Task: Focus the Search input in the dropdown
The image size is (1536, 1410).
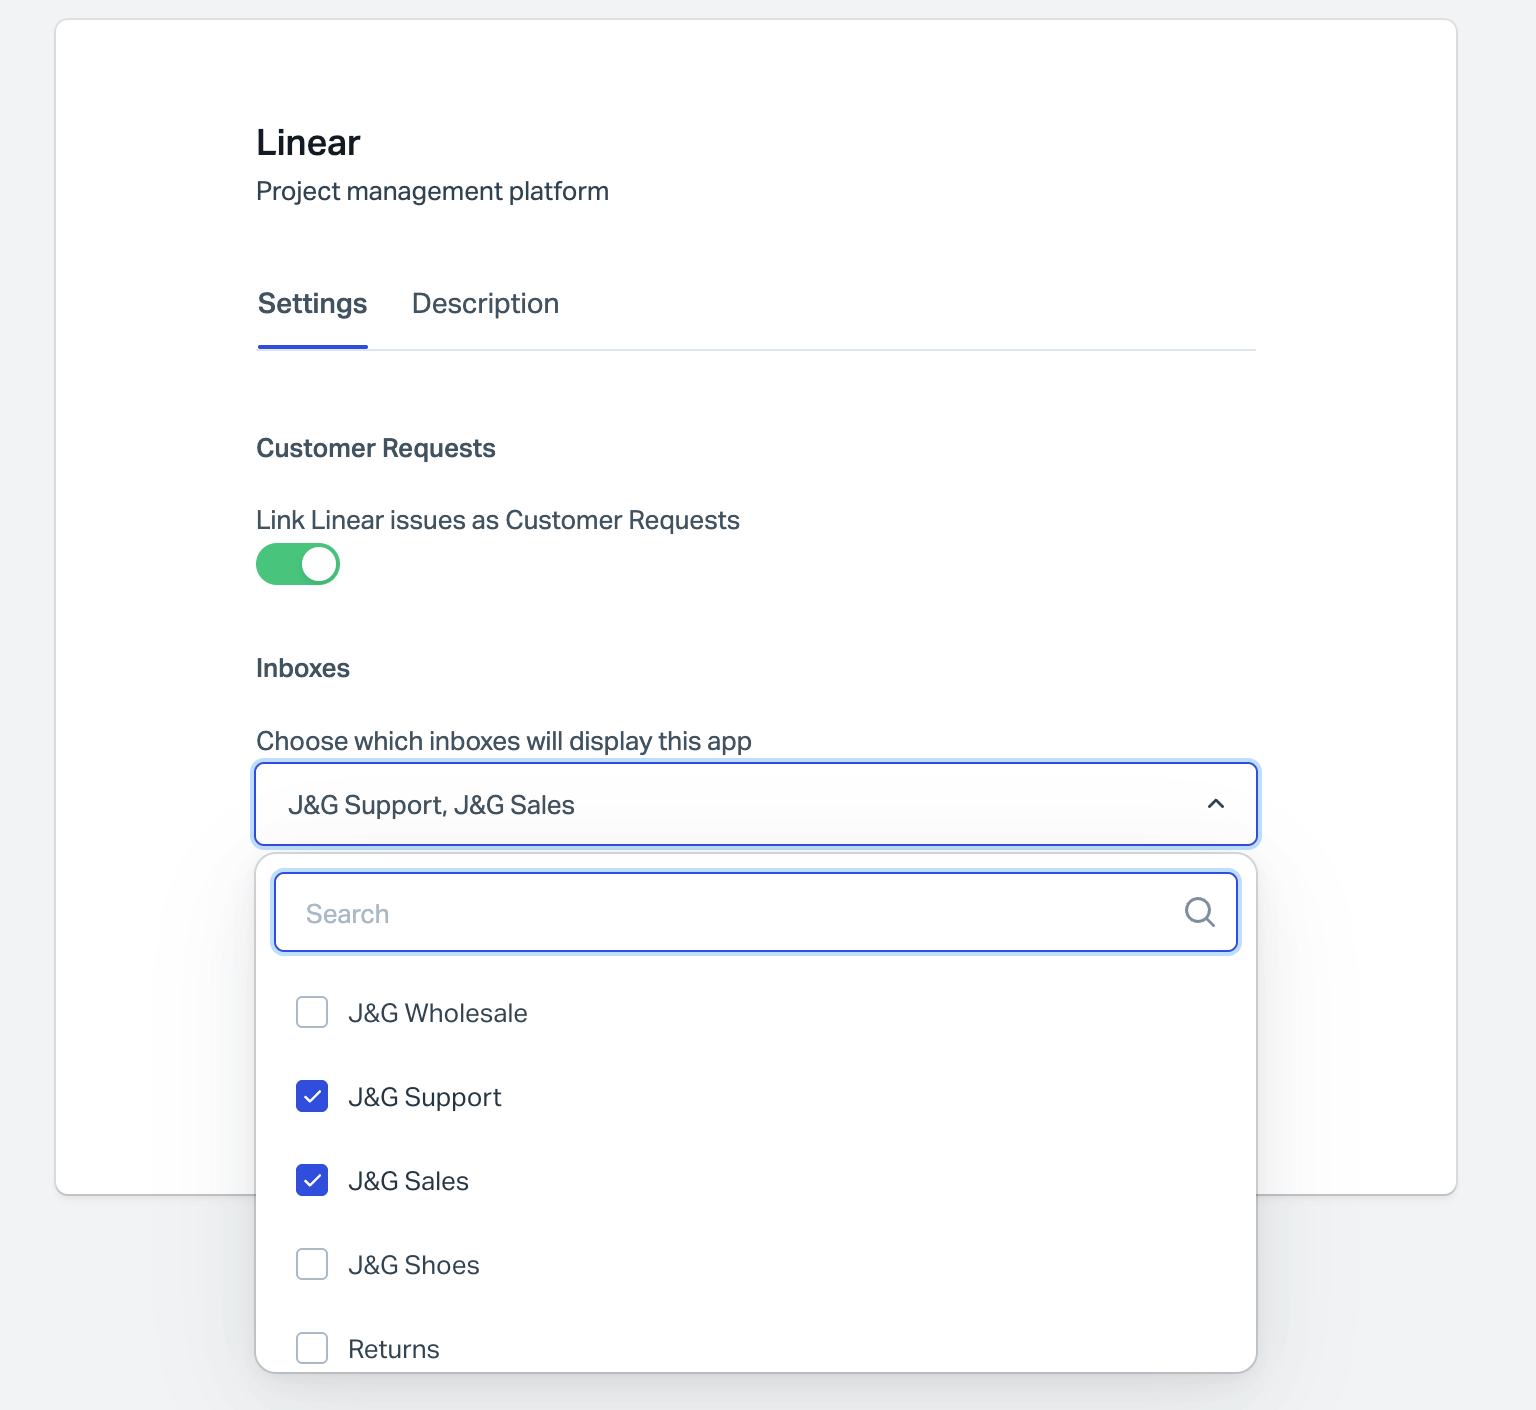Action: point(756,912)
